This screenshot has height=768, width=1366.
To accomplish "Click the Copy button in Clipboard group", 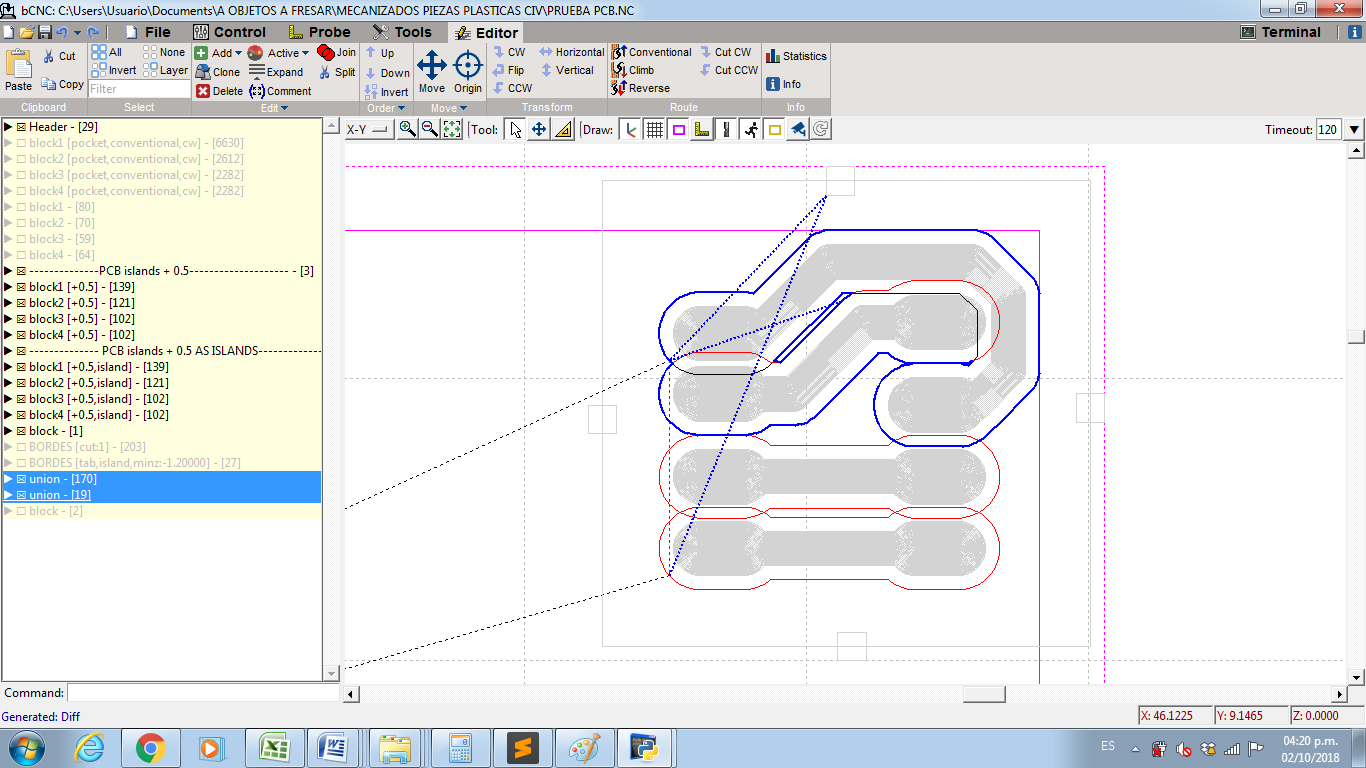I will point(62,84).
